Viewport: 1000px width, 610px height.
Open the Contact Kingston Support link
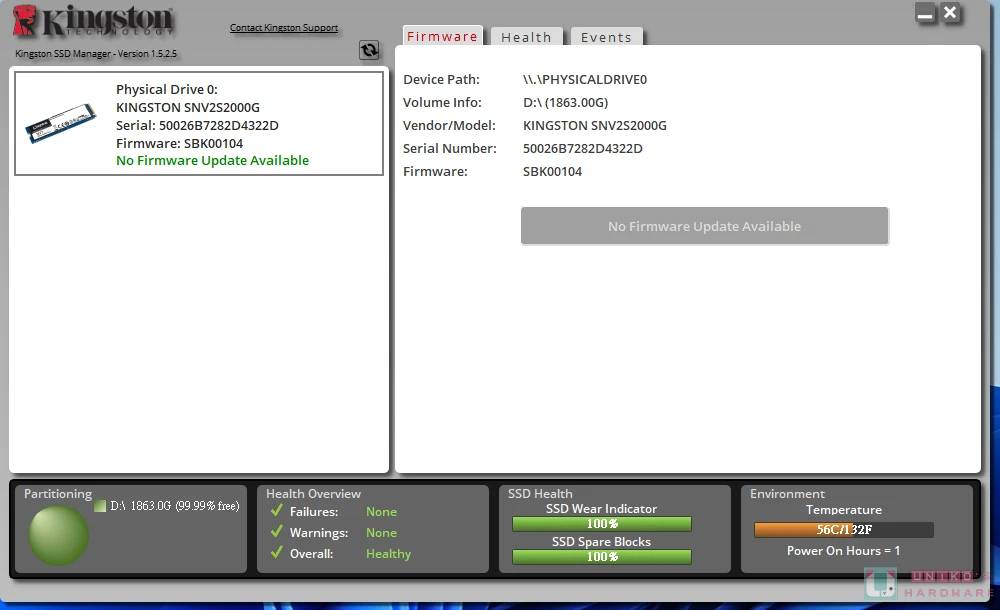pos(284,27)
